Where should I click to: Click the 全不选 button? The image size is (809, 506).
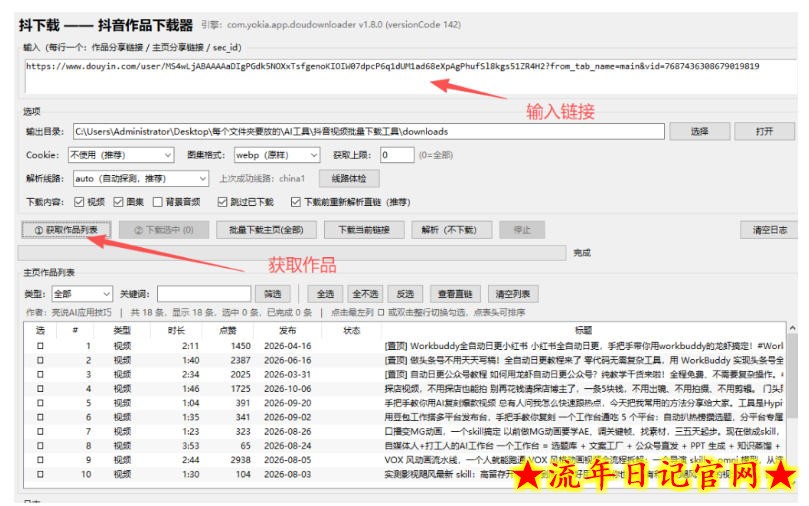[x=365, y=294]
